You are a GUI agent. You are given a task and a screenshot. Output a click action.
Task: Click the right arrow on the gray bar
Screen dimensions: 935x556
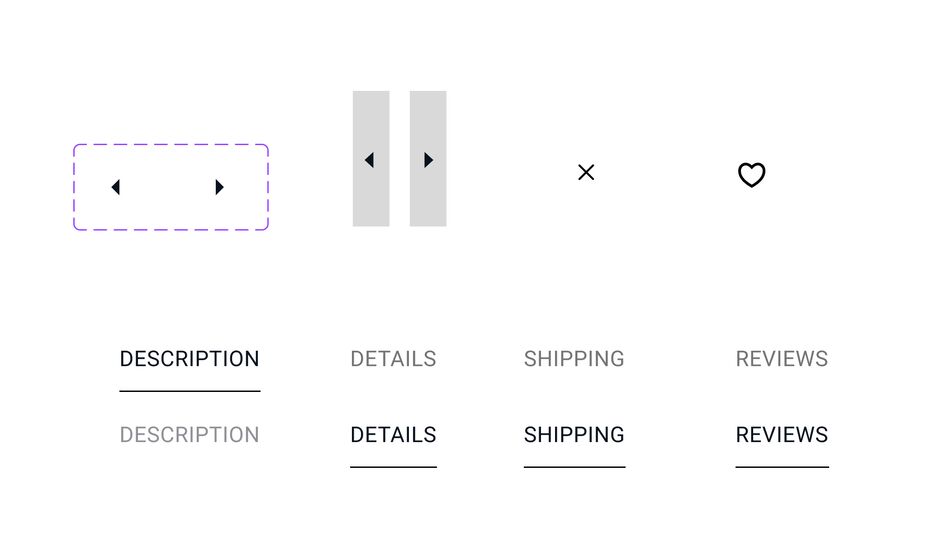[x=429, y=160]
